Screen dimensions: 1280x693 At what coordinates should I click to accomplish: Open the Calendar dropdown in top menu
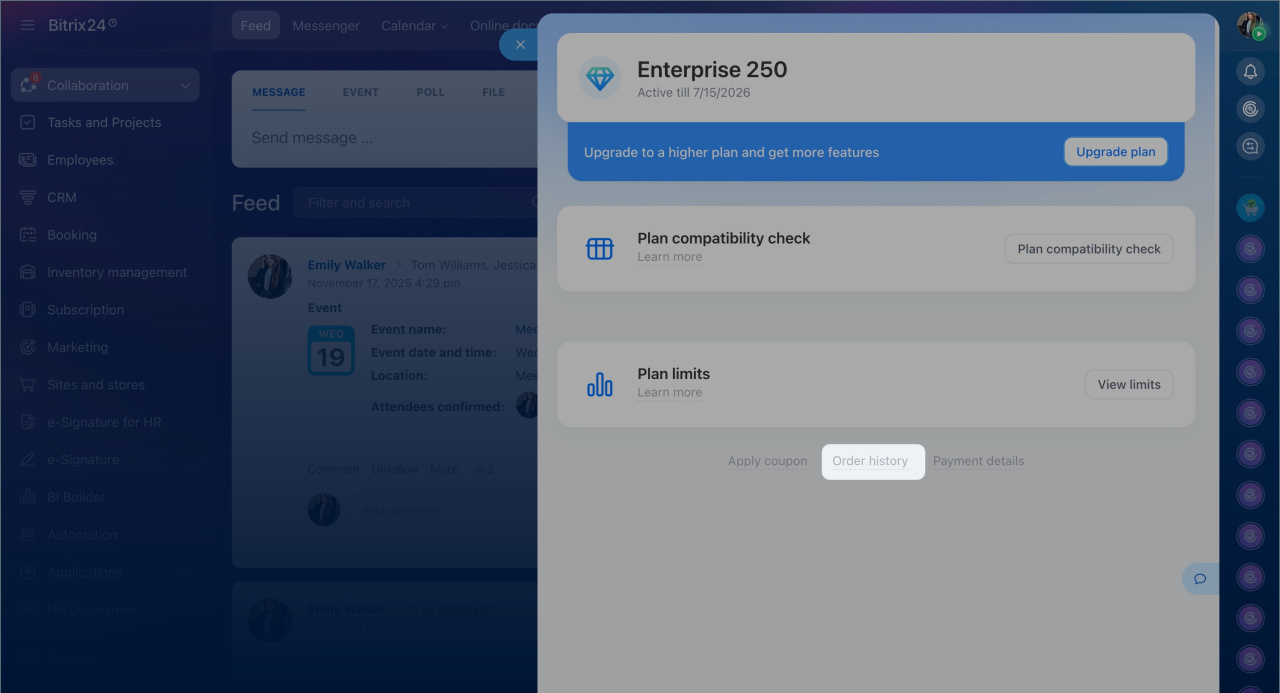[x=414, y=25]
